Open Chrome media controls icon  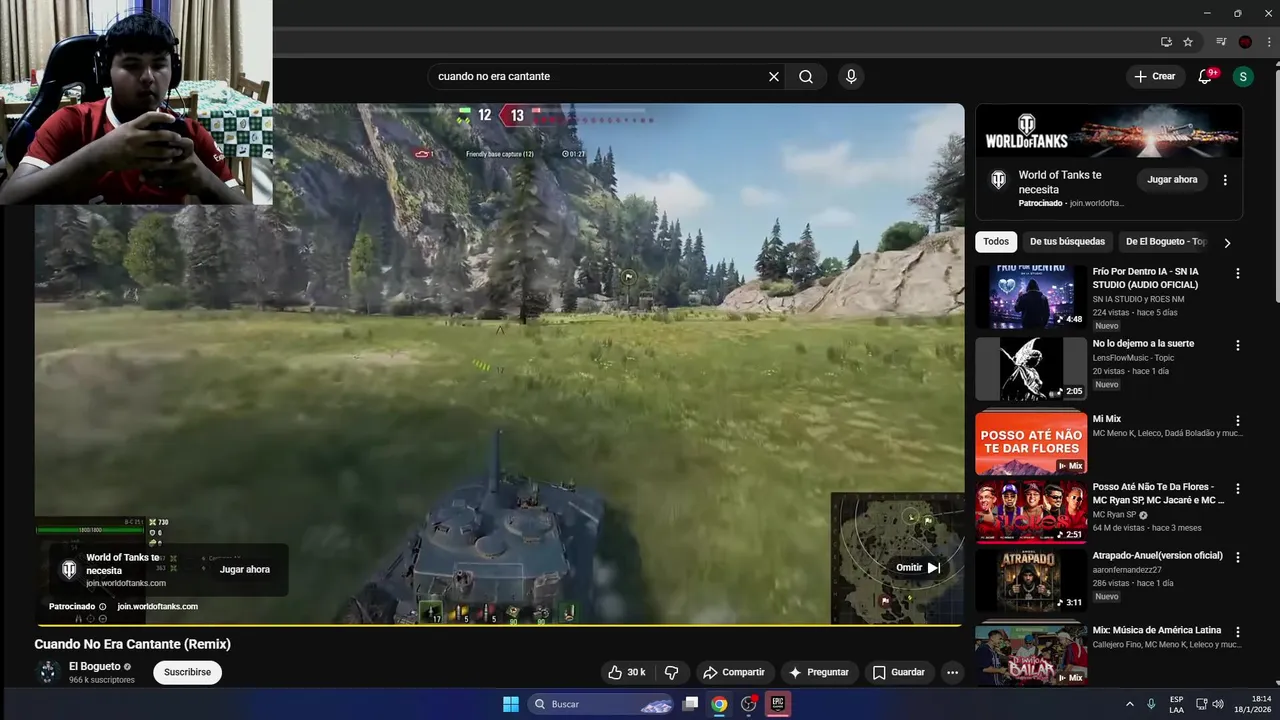click(x=1221, y=42)
